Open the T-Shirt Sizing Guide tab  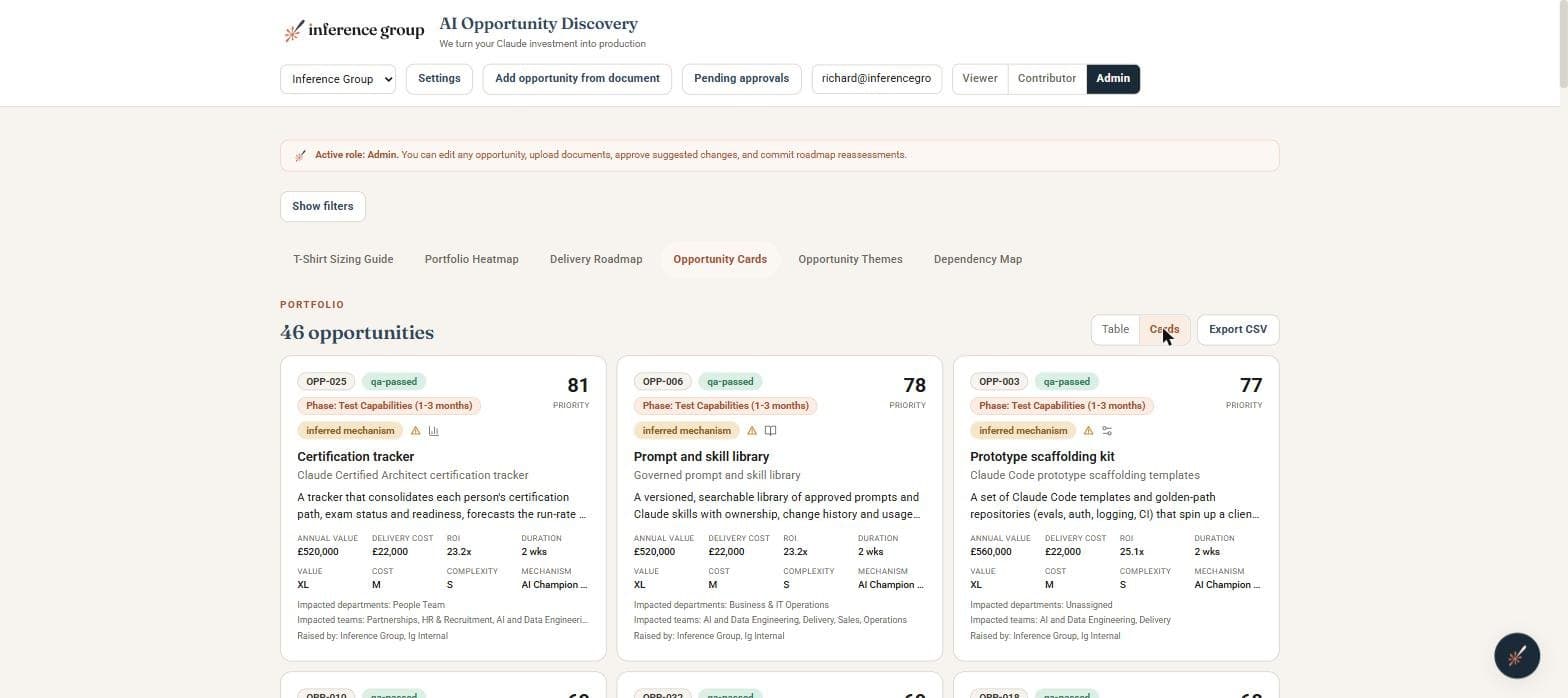point(343,259)
